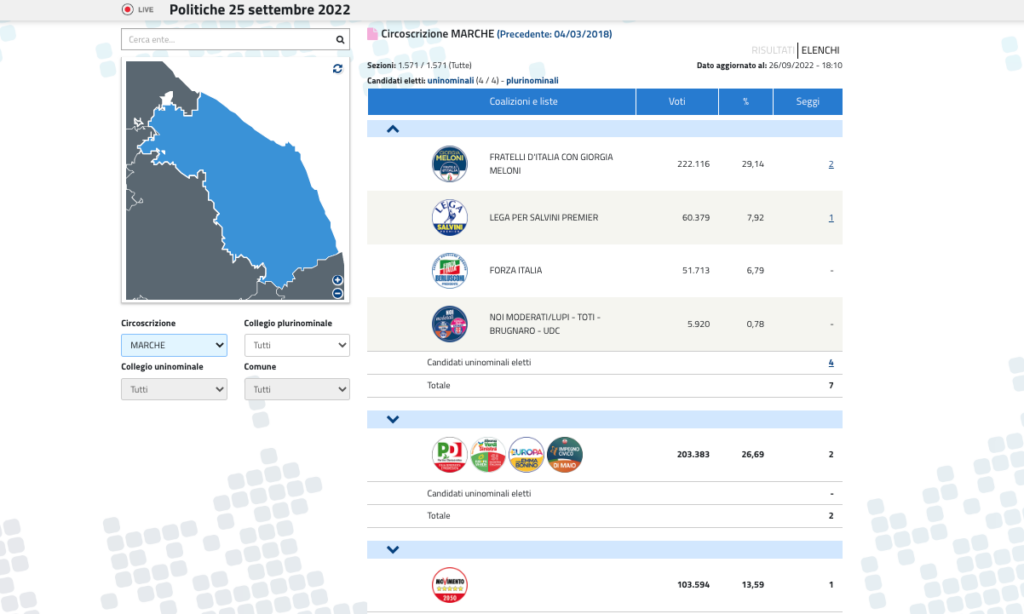Screen dimensions: 1024x614
Task: Click the percentage 26,69
Action: [752, 455]
